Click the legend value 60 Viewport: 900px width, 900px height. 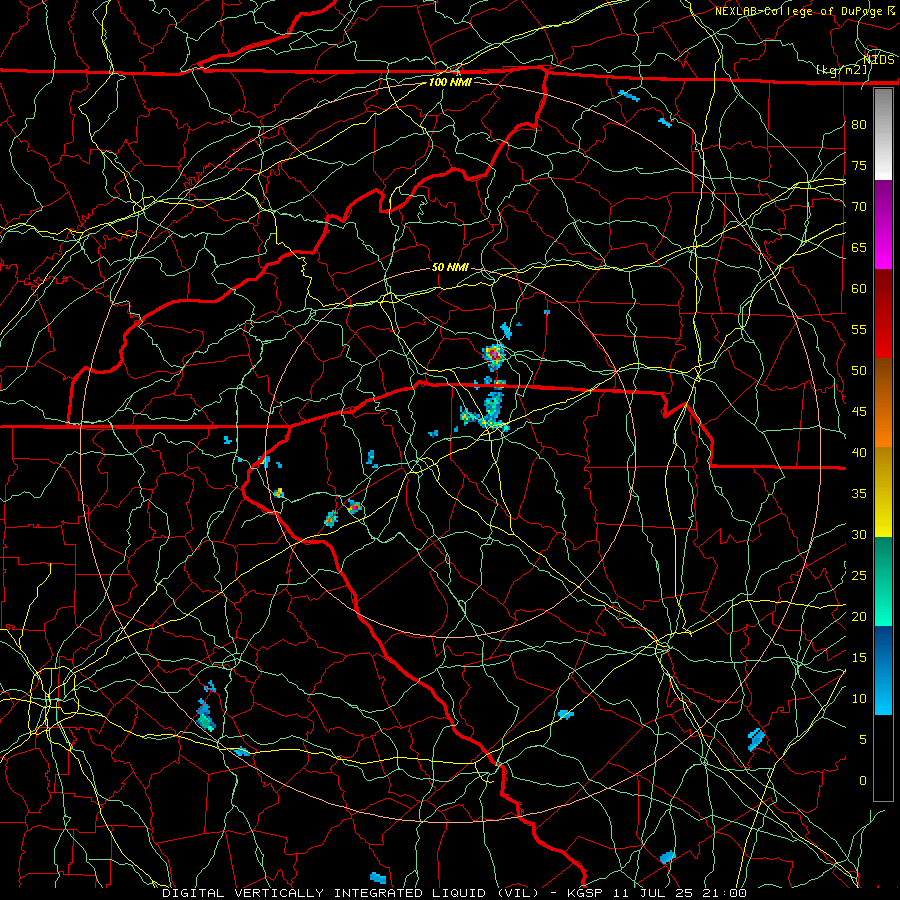859,289
